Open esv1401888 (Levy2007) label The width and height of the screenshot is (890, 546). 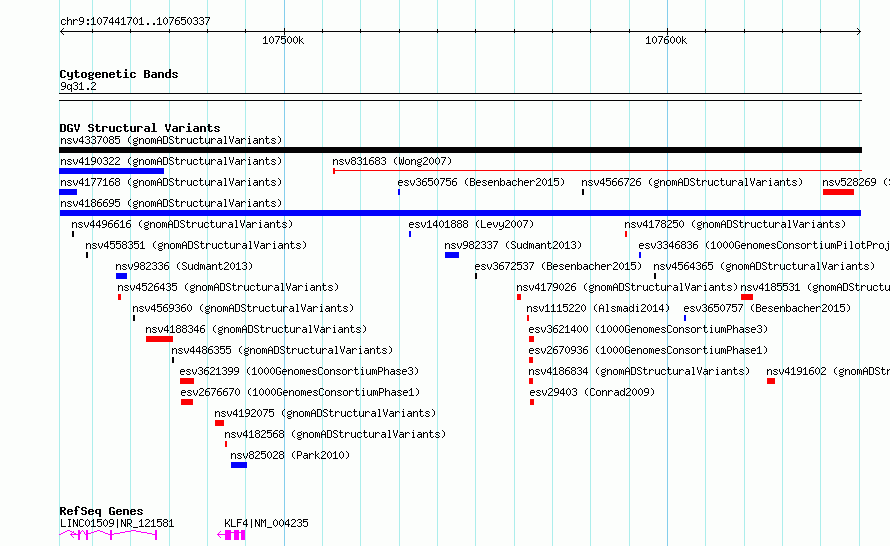click(x=471, y=224)
